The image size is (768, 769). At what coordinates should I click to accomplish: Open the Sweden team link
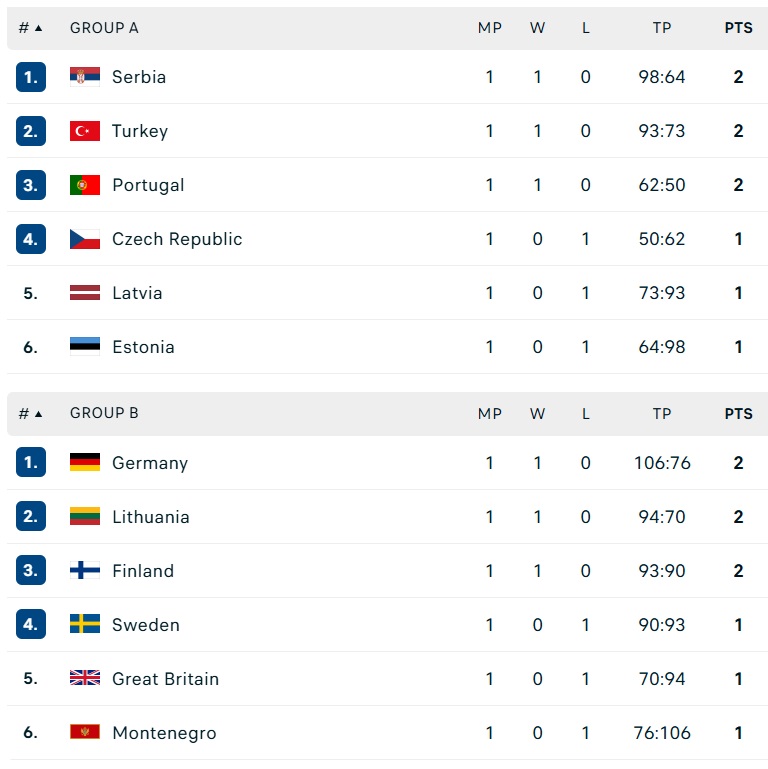(146, 624)
